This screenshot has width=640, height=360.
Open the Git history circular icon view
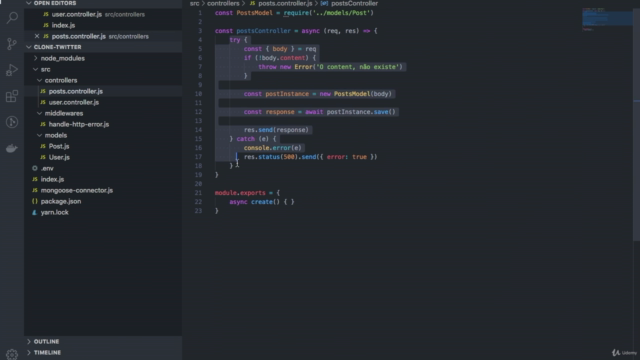(x=12, y=122)
